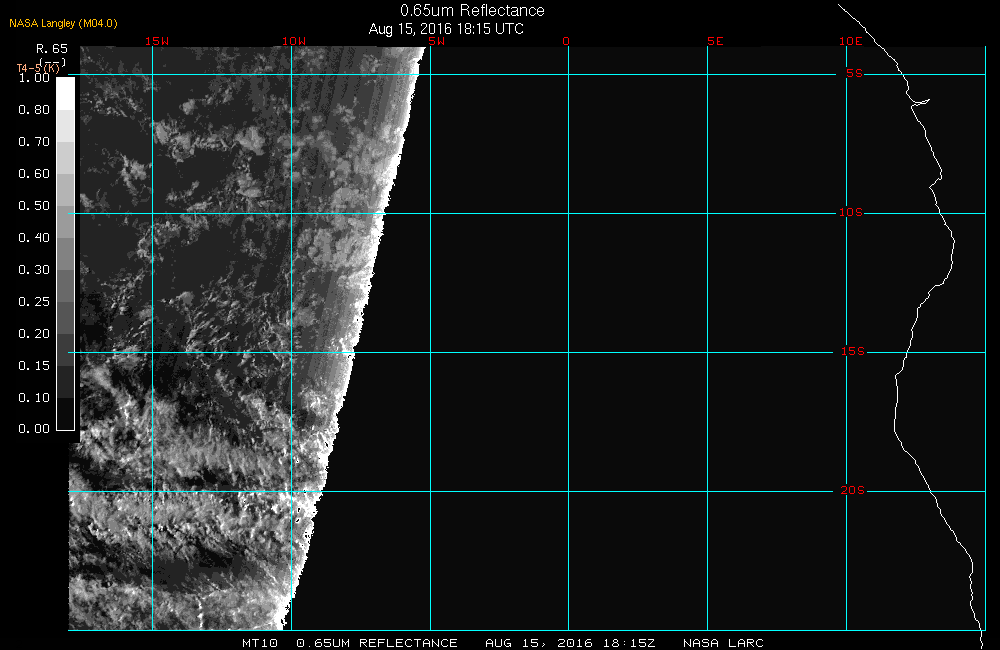Click the 0.20 colorbar value
1000x650 pixels.
point(34,334)
